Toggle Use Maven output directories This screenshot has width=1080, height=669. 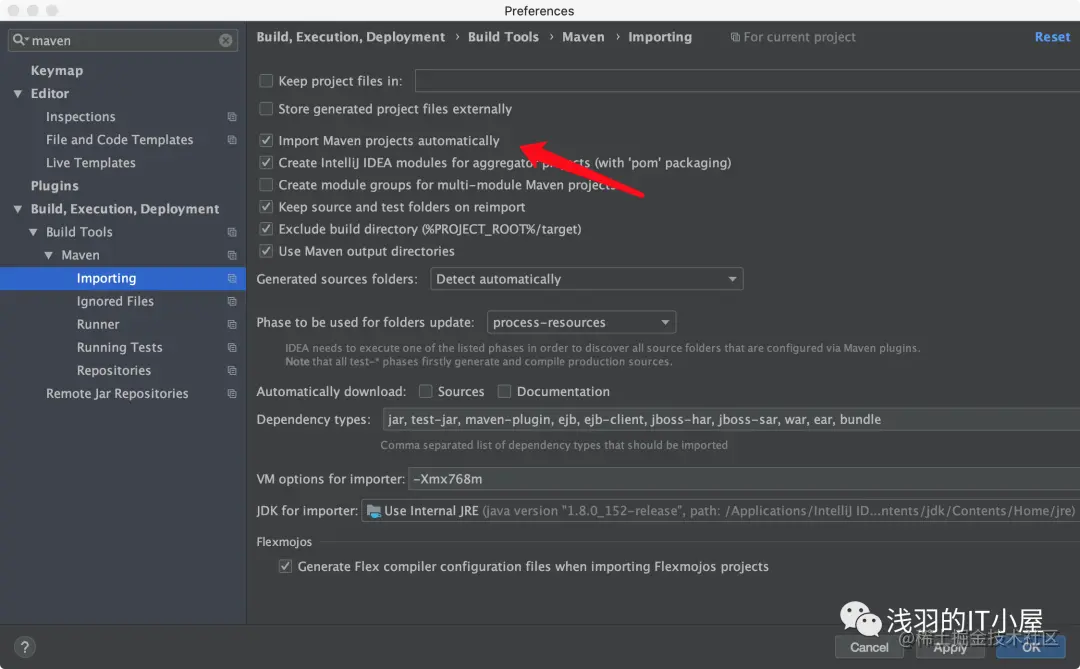click(x=266, y=251)
